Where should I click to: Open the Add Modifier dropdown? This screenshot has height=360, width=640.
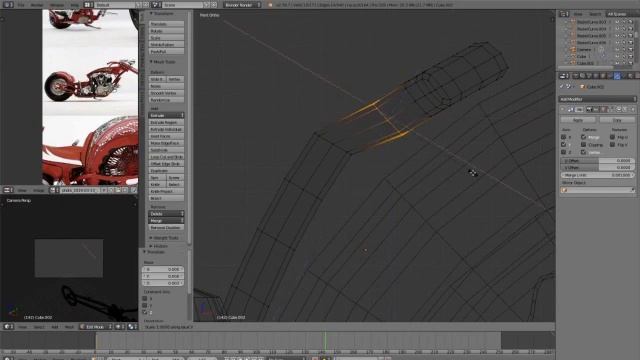(x=598, y=99)
